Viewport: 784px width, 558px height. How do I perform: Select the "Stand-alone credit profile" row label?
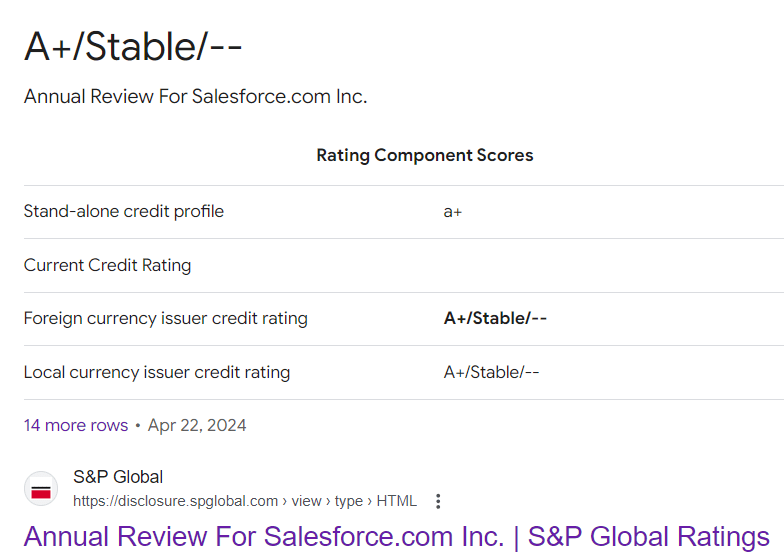click(x=124, y=211)
